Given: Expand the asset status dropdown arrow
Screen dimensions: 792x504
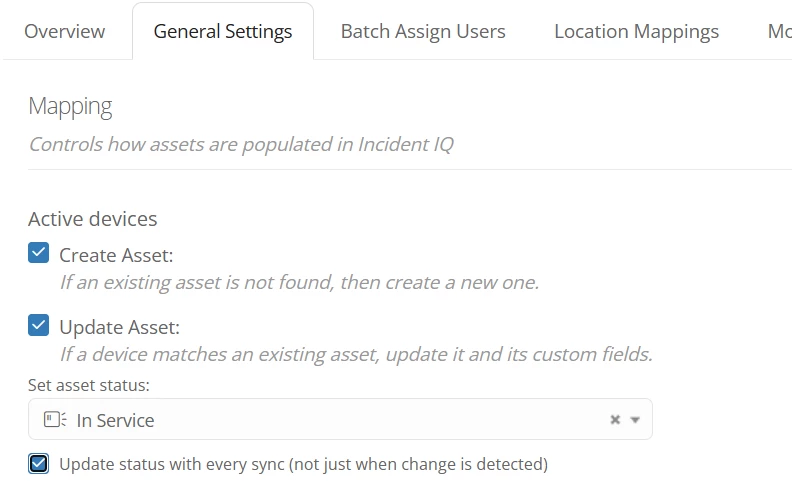Looking at the screenshot, I should (635, 420).
